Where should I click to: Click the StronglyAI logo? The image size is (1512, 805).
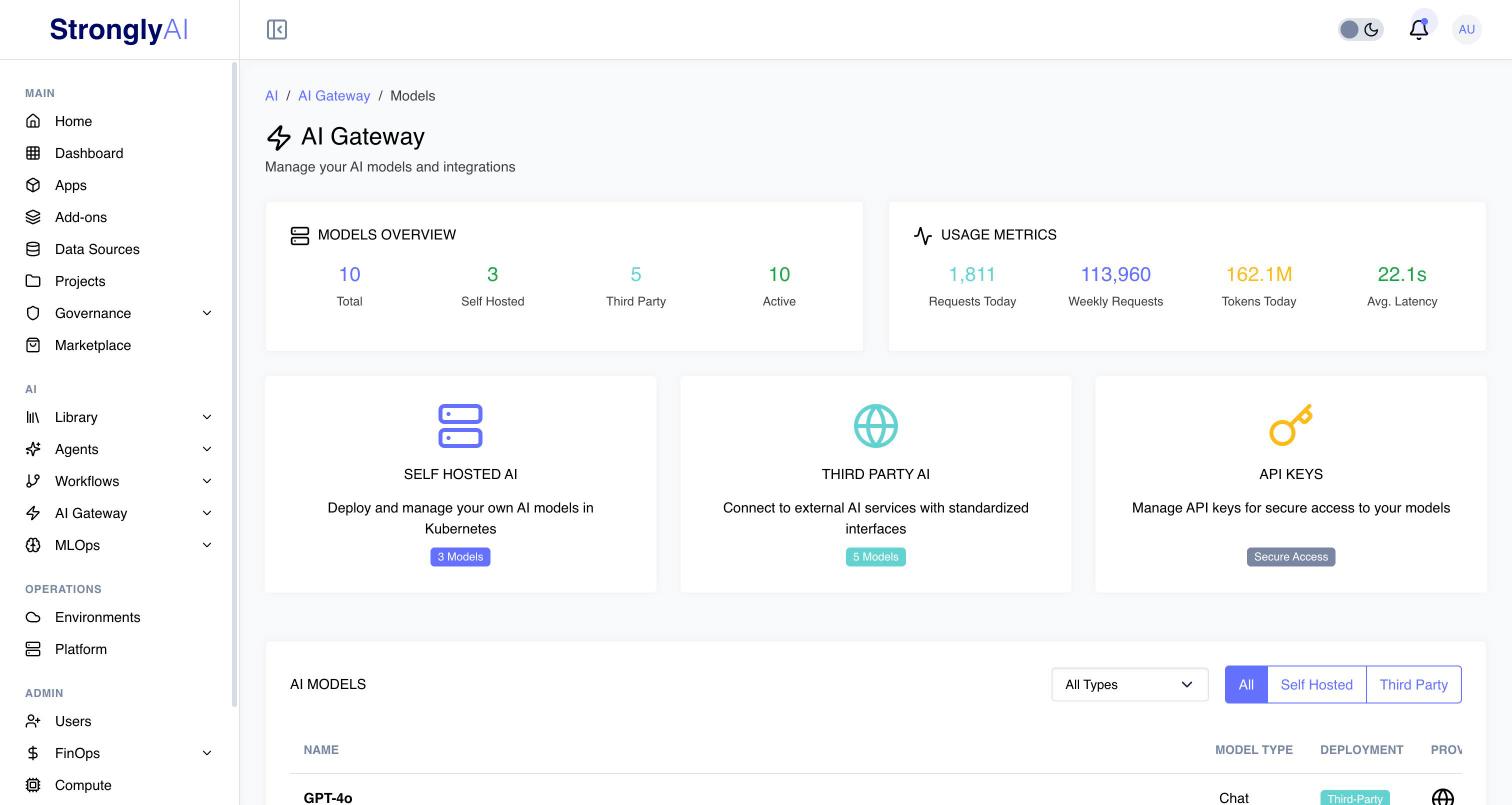click(119, 30)
